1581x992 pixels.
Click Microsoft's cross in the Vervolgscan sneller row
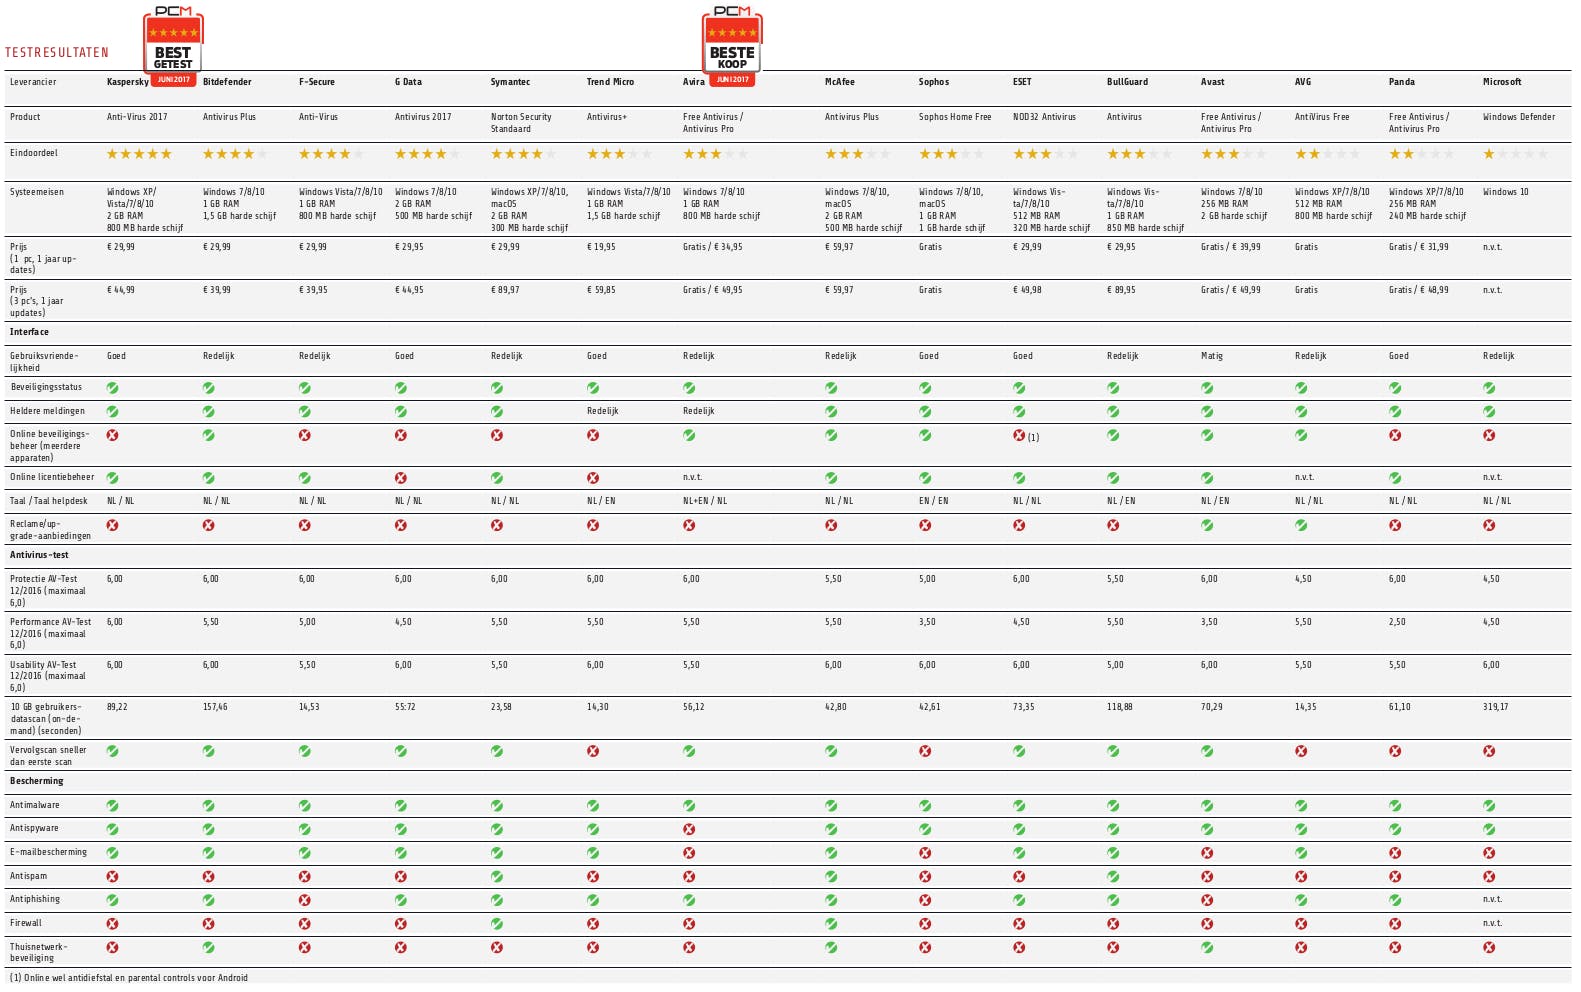click(x=1489, y=751)
